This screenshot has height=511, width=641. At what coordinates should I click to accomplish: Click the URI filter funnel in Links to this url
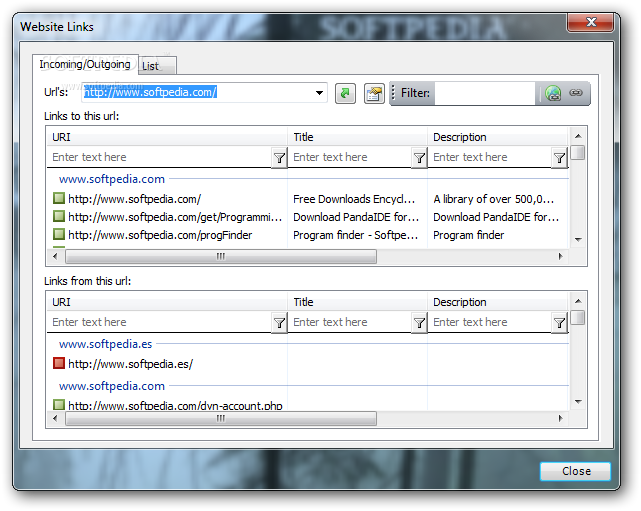pyautogui.click(x=279, y=158)
